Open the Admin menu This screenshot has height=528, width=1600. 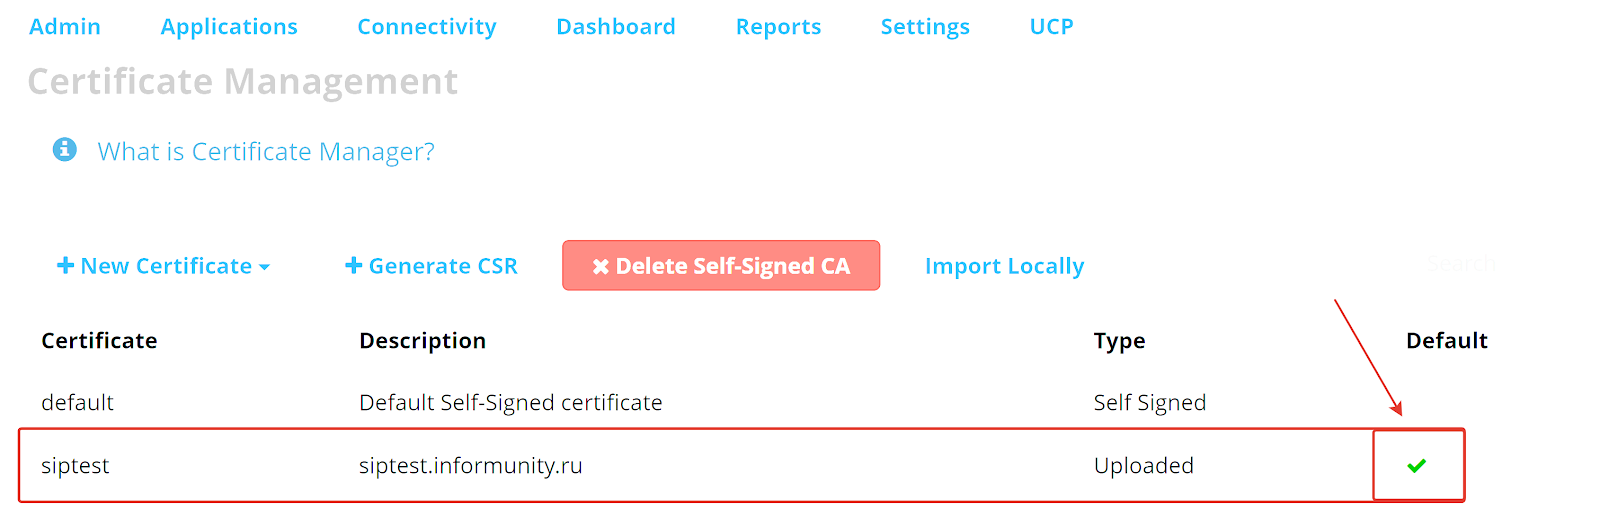click(x=65, y=27)
